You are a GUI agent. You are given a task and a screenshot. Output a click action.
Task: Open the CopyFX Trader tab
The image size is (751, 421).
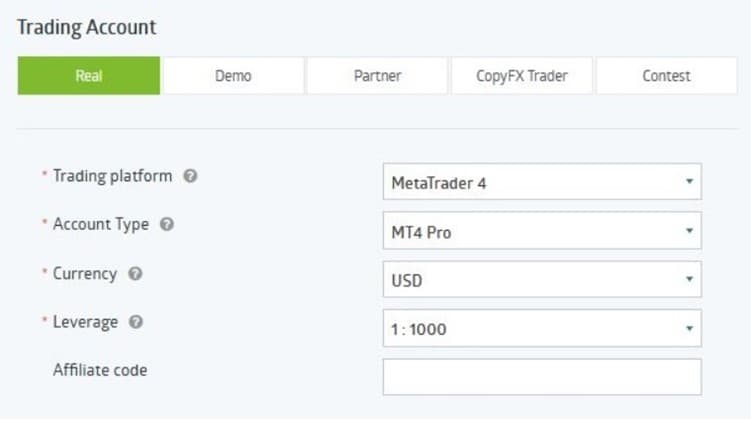coord(522,76)
